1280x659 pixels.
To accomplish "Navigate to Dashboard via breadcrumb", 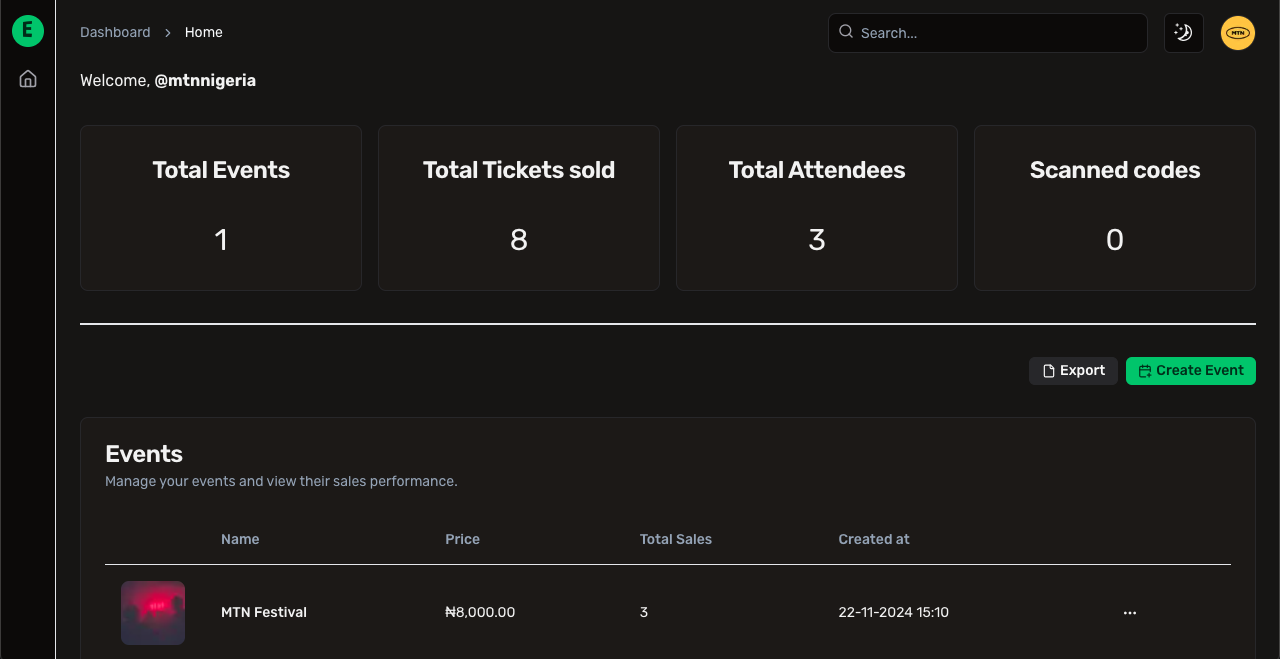I will click(x=115, y=31).
